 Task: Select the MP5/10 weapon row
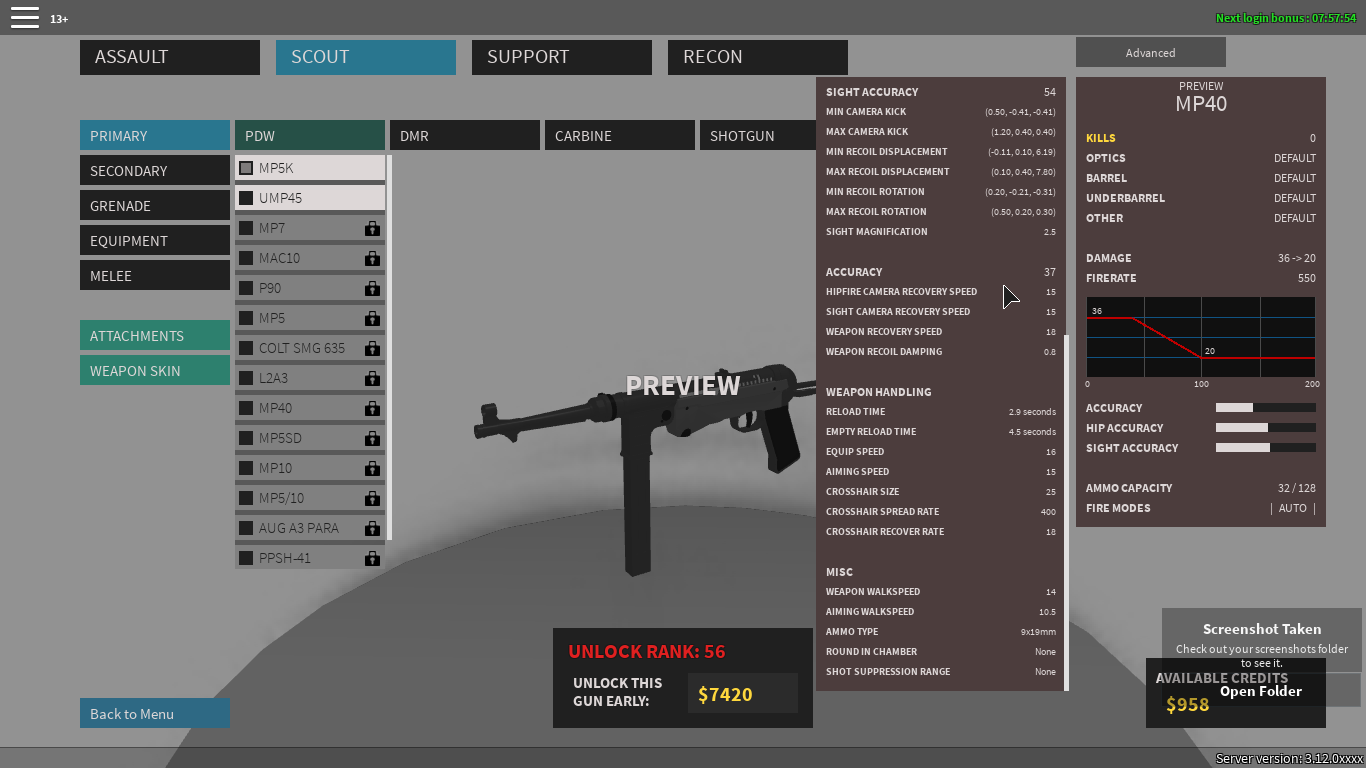pyautogui.click(x=310, y=498)
